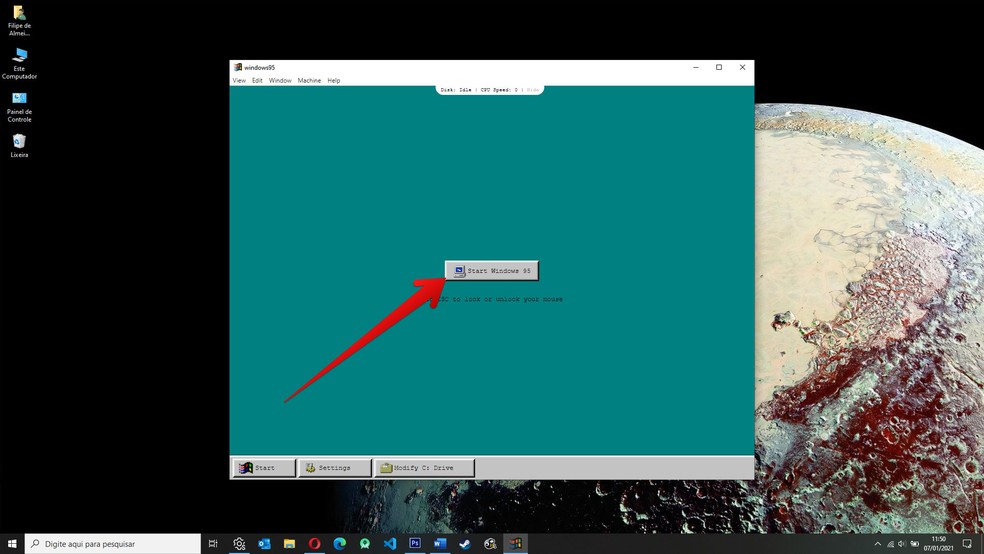984x554 pixels.
Task: Open emulator Settings in the bottom bar
Action: pyautogui.click(x=335, y=467)
